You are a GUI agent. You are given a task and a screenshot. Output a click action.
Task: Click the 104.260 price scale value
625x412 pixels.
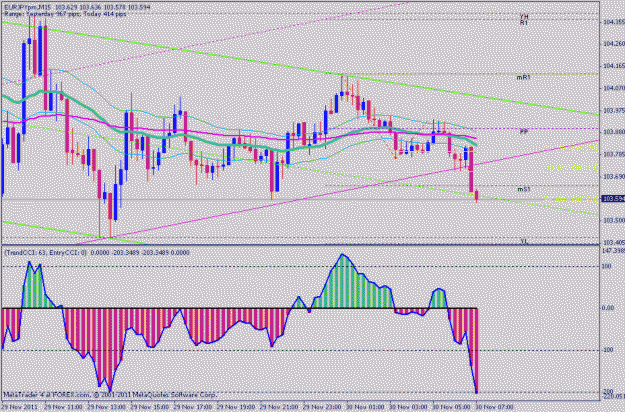614,44
